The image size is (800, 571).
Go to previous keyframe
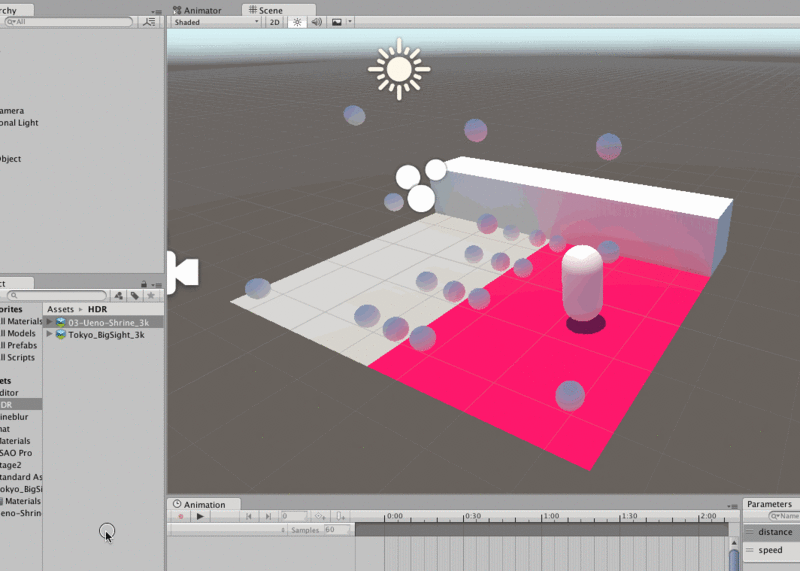pyautogui.click(x=248, y=516)
